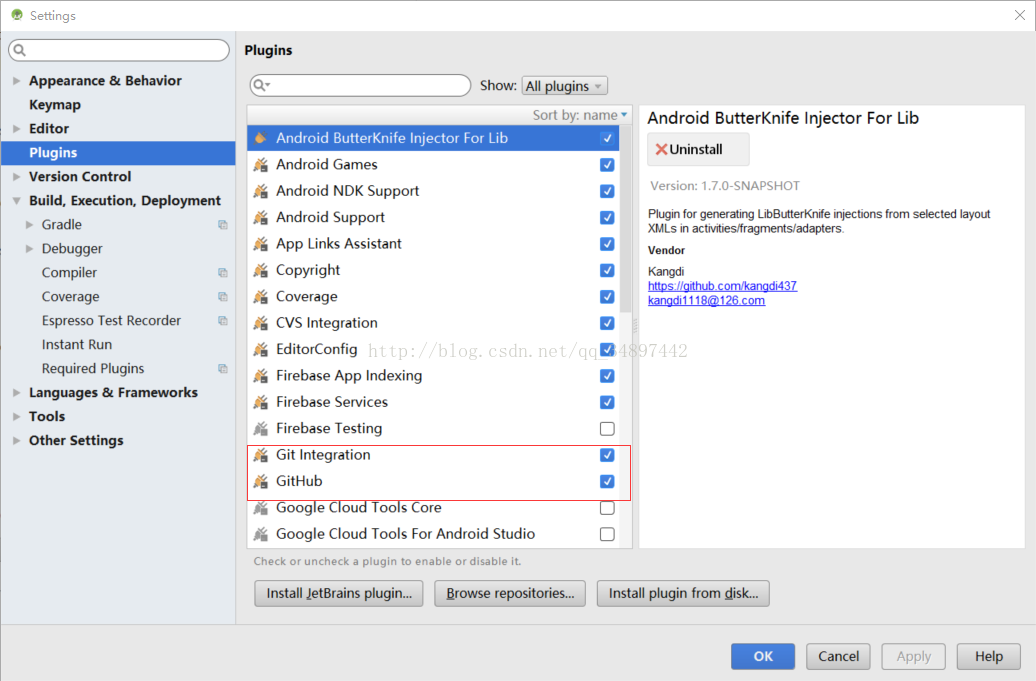Click Google Cloud Tools For Android Studio icon
The height and width of the screenshot is (681, 1036).
click(x=261, y=534)
